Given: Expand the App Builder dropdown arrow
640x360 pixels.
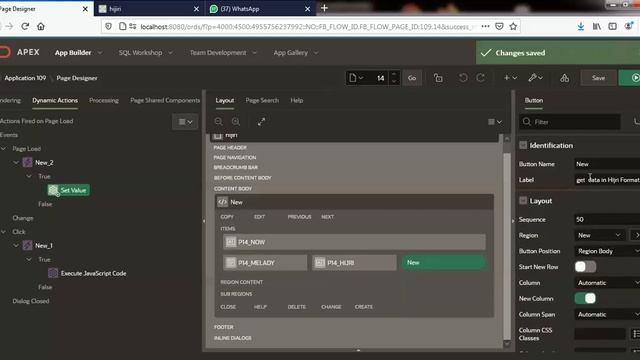Looking at the screenshot, I should (x=100, y=53).
